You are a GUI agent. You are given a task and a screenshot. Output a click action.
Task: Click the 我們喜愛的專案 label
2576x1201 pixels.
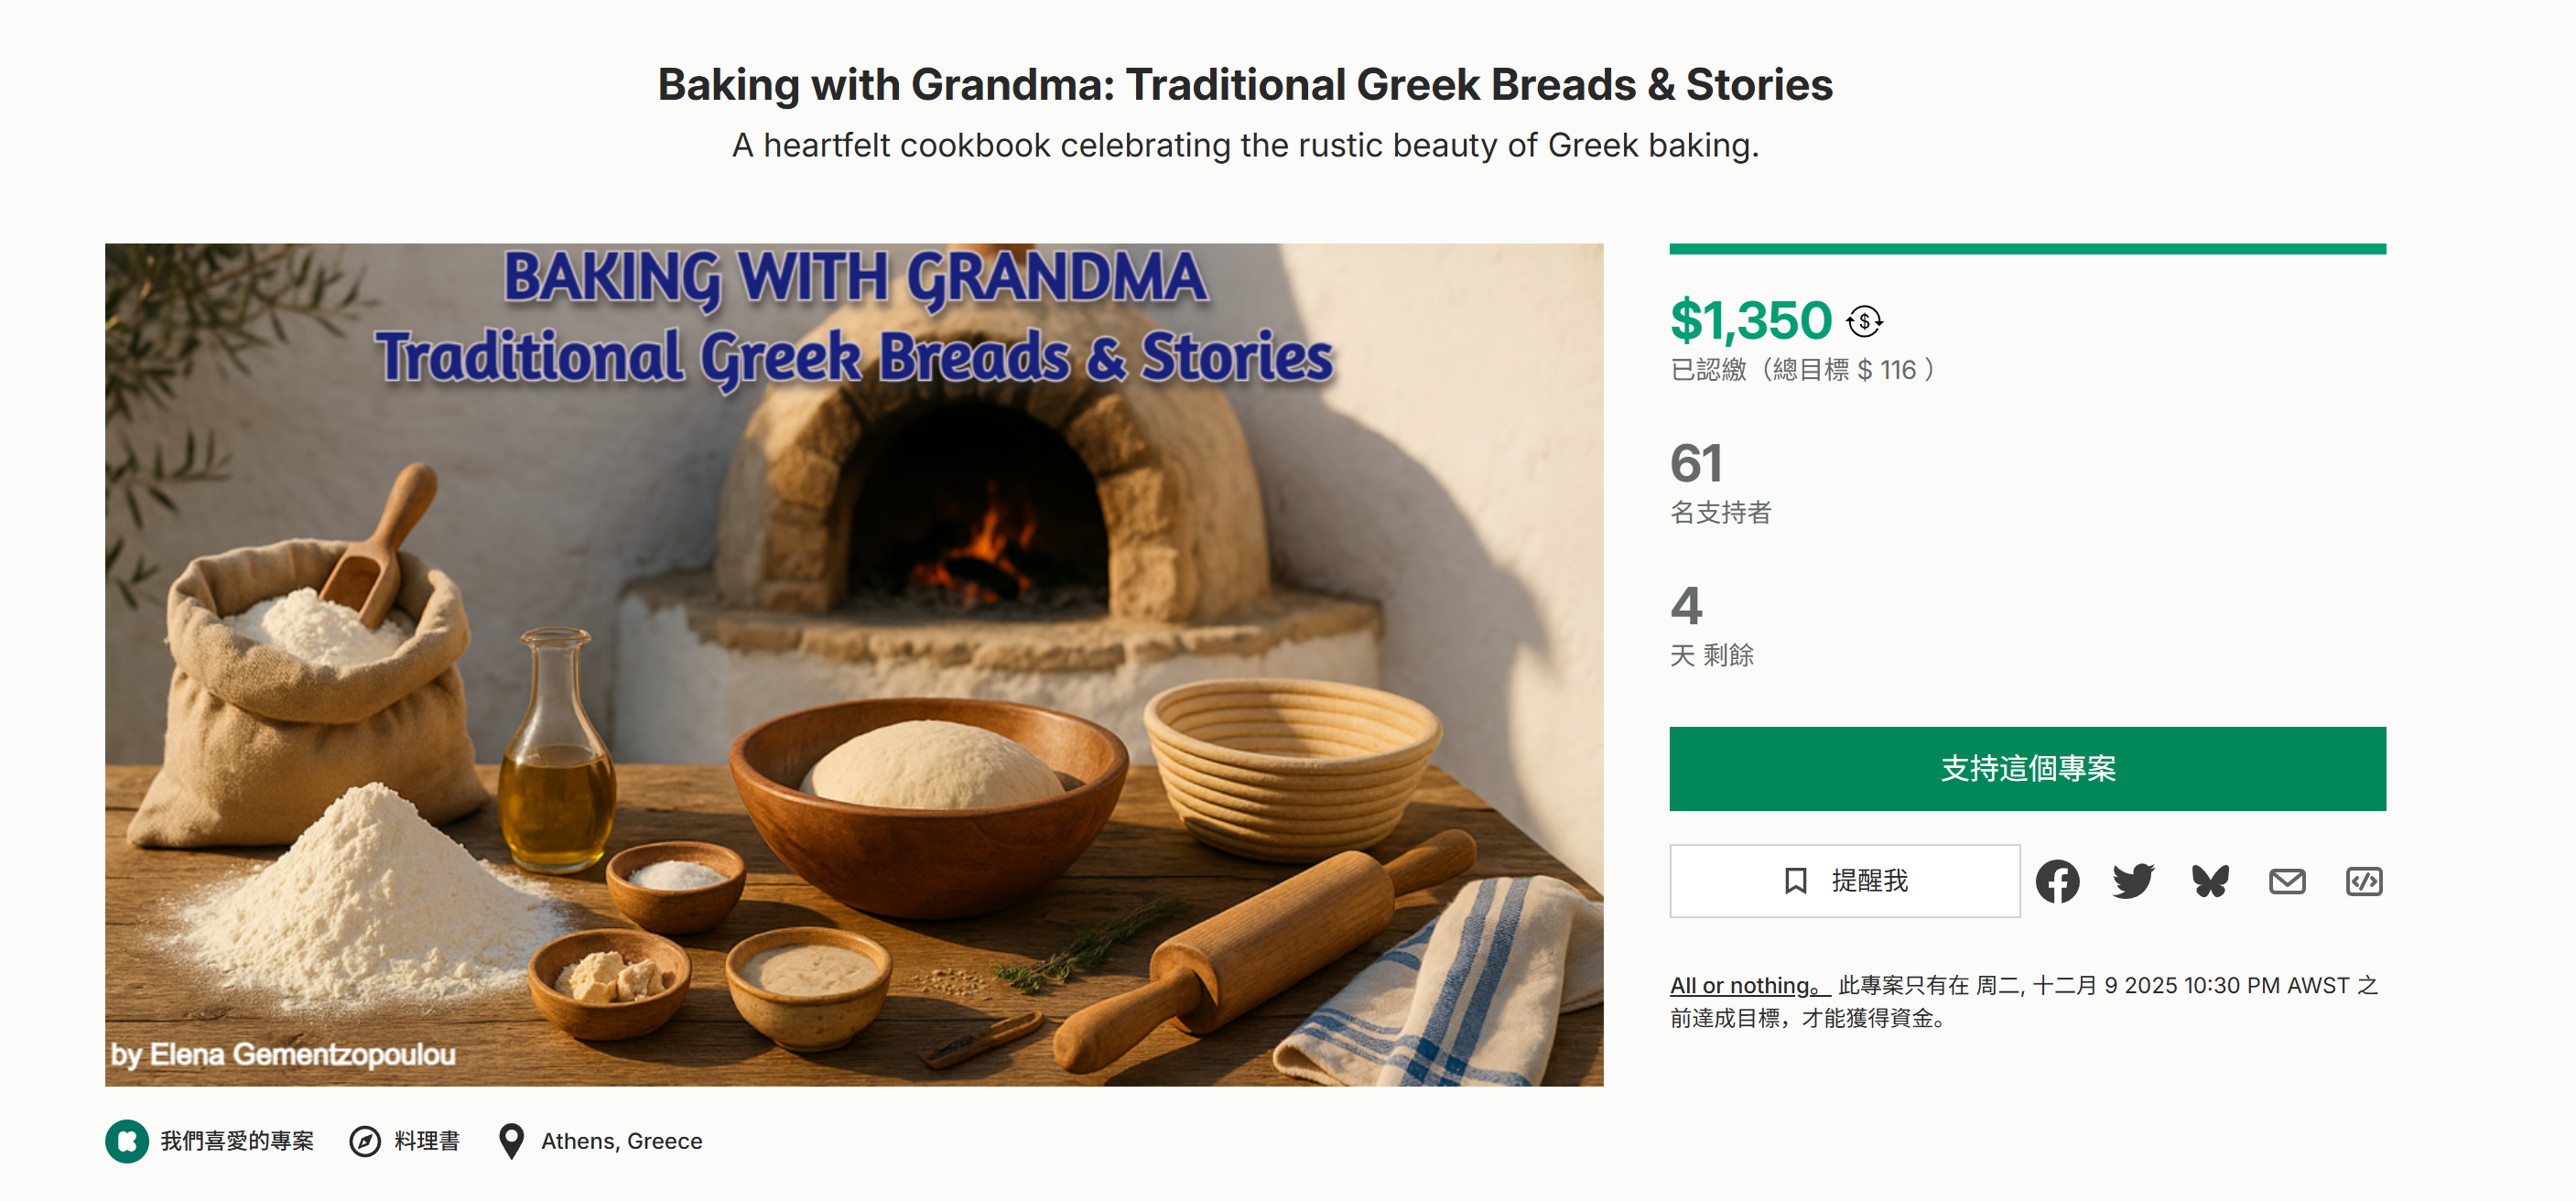pos(237,1141)
